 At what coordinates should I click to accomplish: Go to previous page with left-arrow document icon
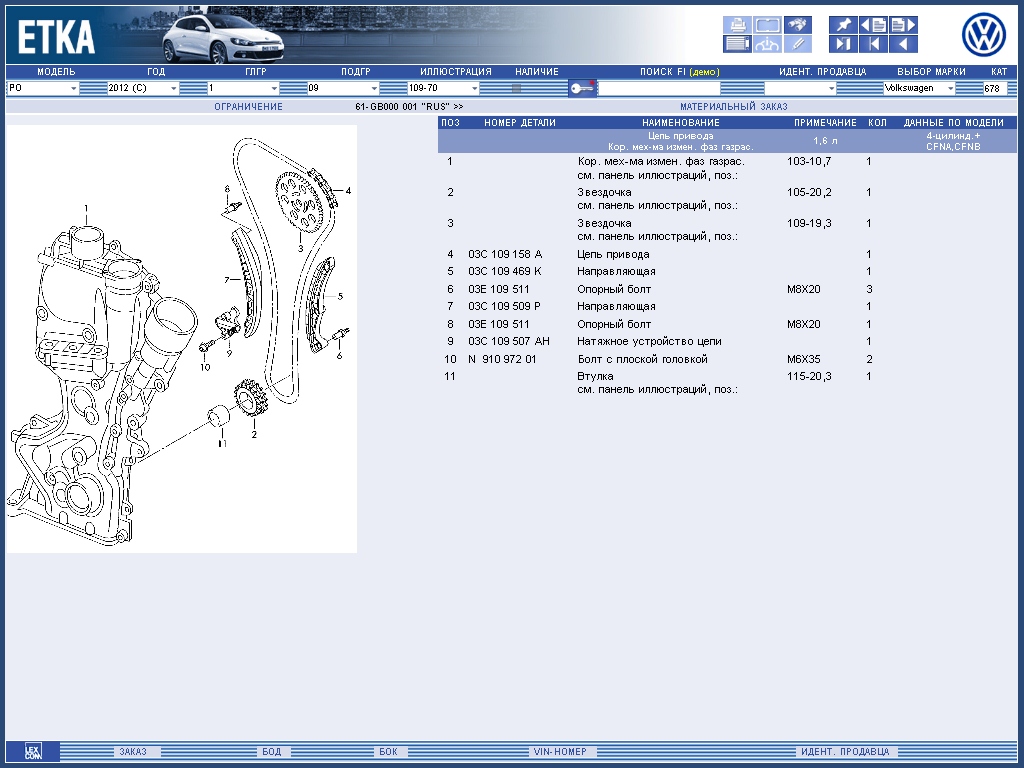[873, 25]
